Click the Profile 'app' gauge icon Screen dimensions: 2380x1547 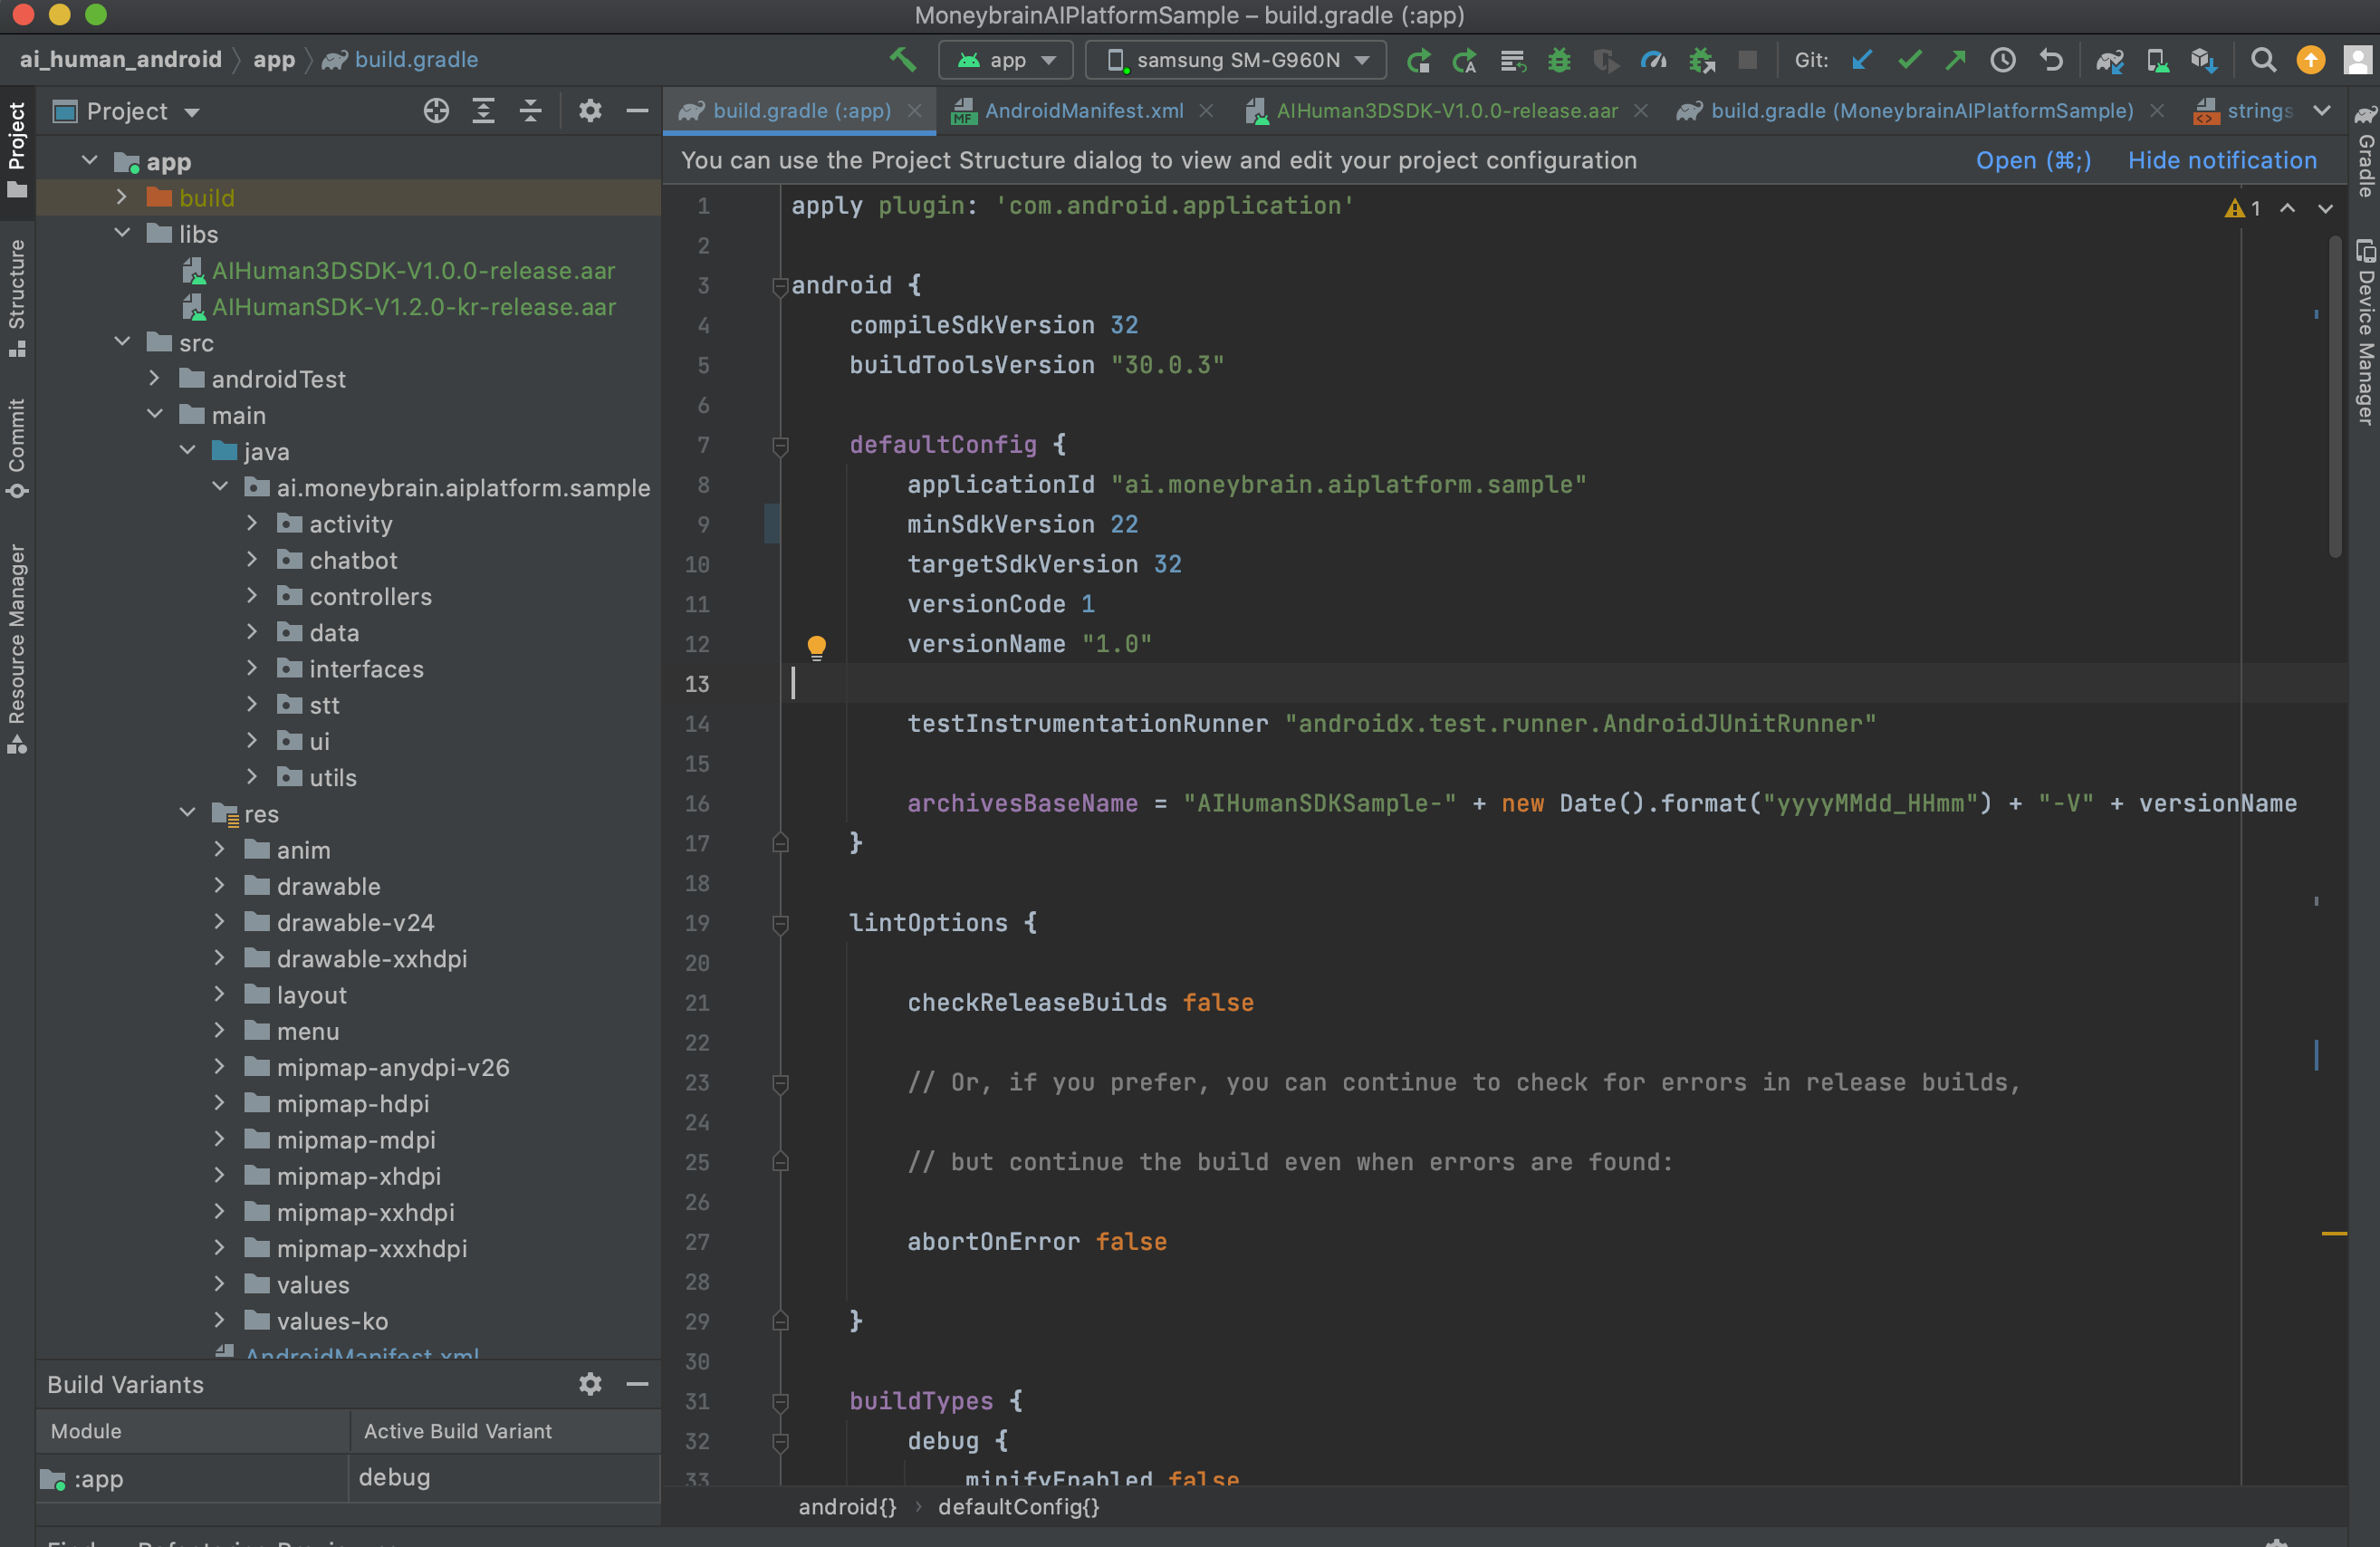(x=1653, y=60)
